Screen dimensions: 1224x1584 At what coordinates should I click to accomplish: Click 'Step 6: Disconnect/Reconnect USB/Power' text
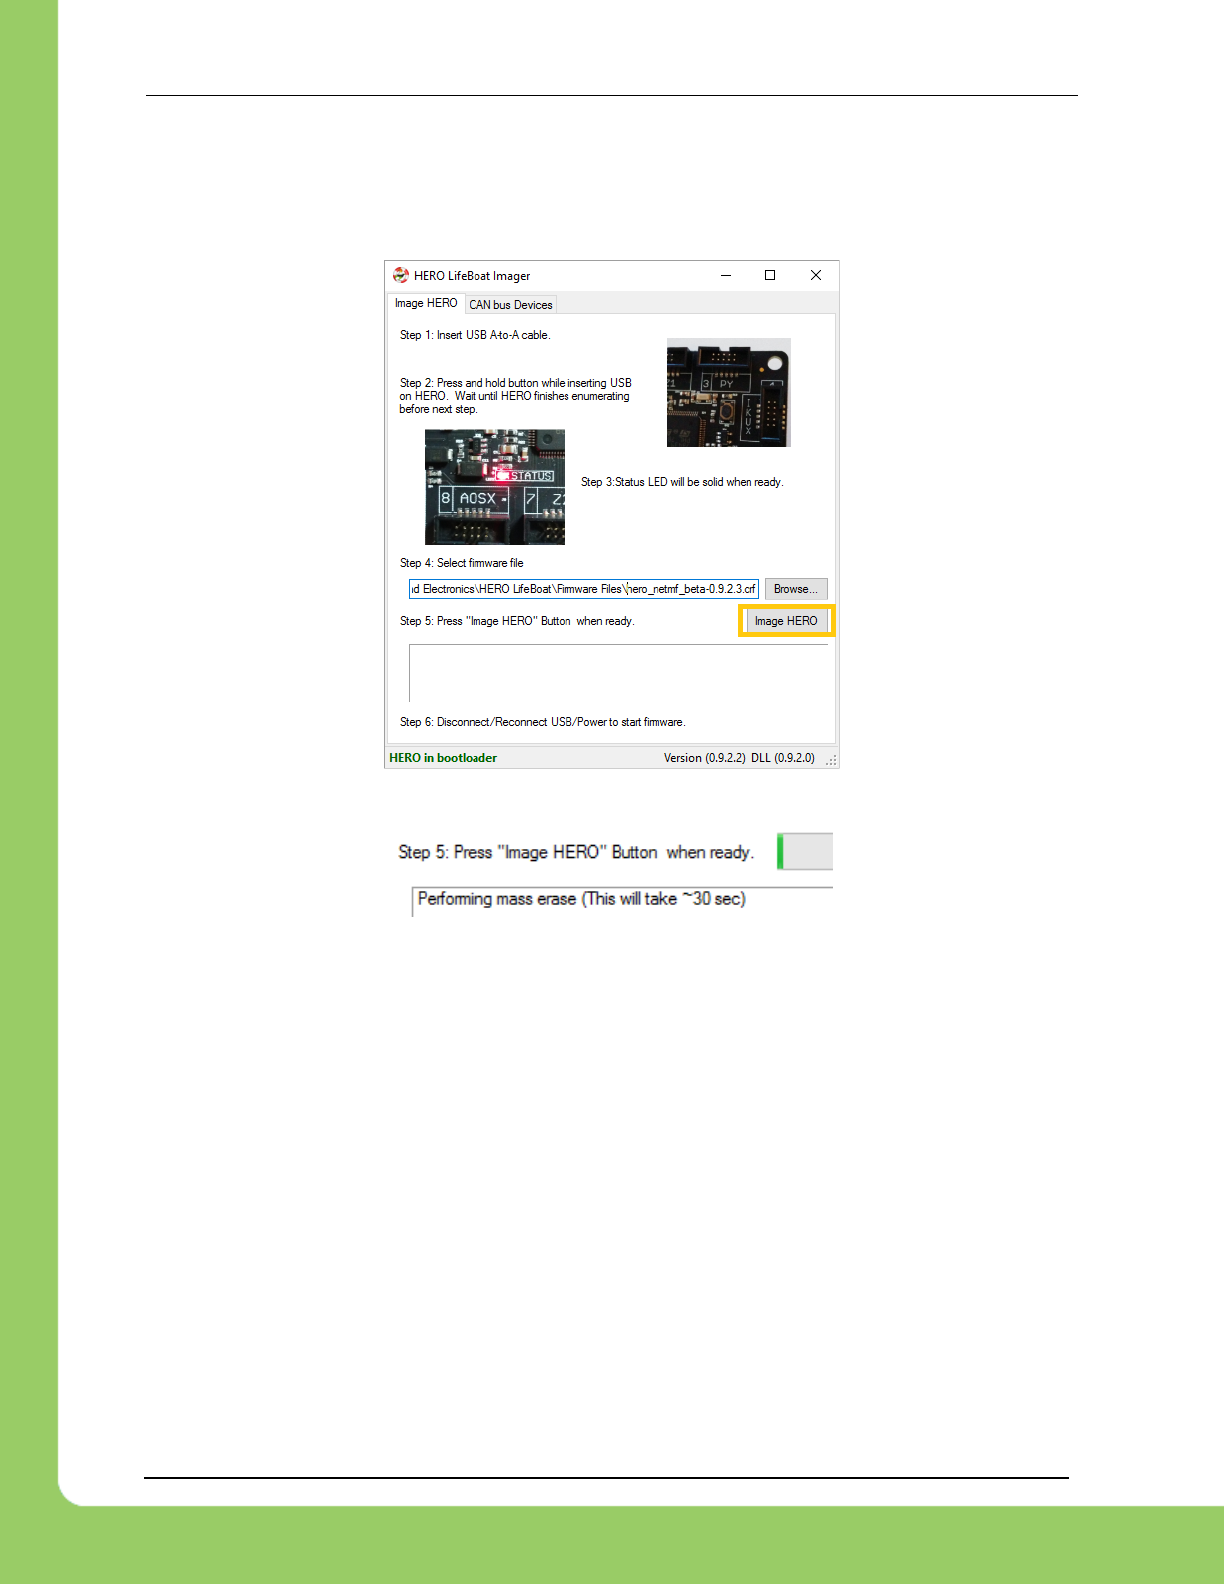pos(542,722)
